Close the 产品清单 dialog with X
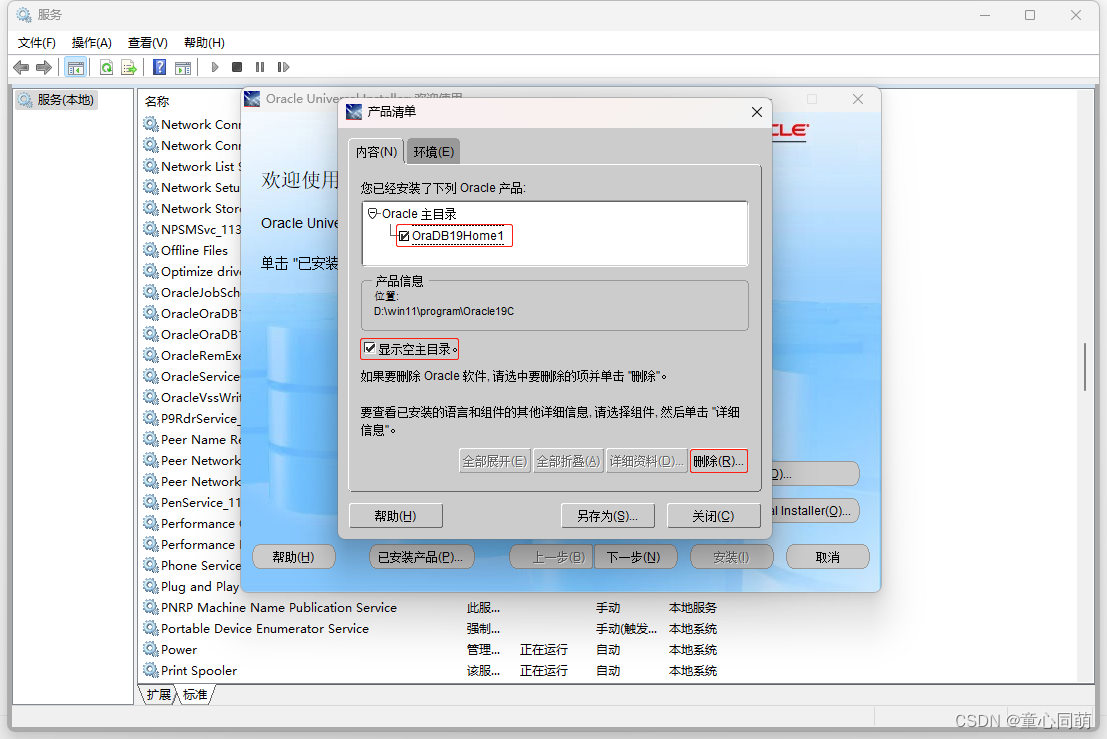Screen dimensions: 1107x739 pos(757,112)
